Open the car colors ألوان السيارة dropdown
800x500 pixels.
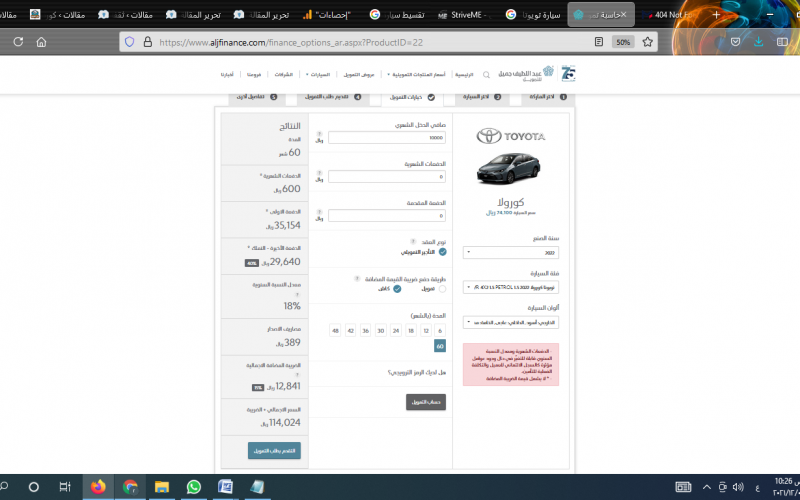(511, 322)
